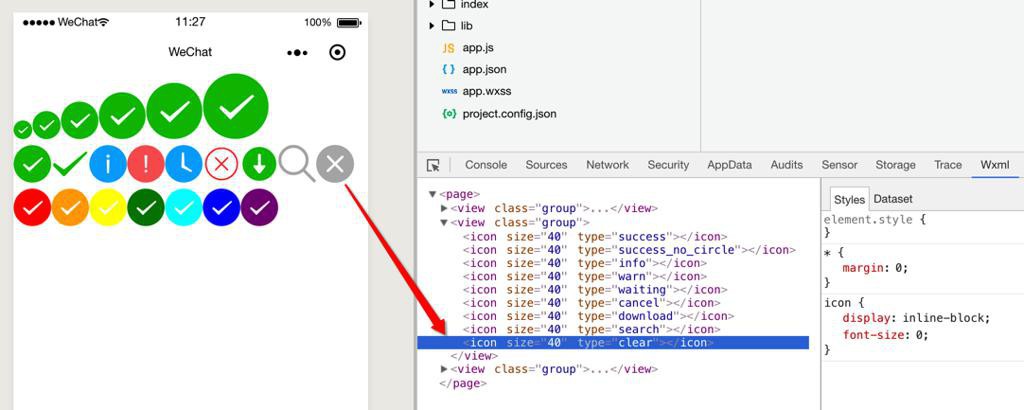Click the red warn exclamation icon
Screen dimensions: 1024x410
146,163
